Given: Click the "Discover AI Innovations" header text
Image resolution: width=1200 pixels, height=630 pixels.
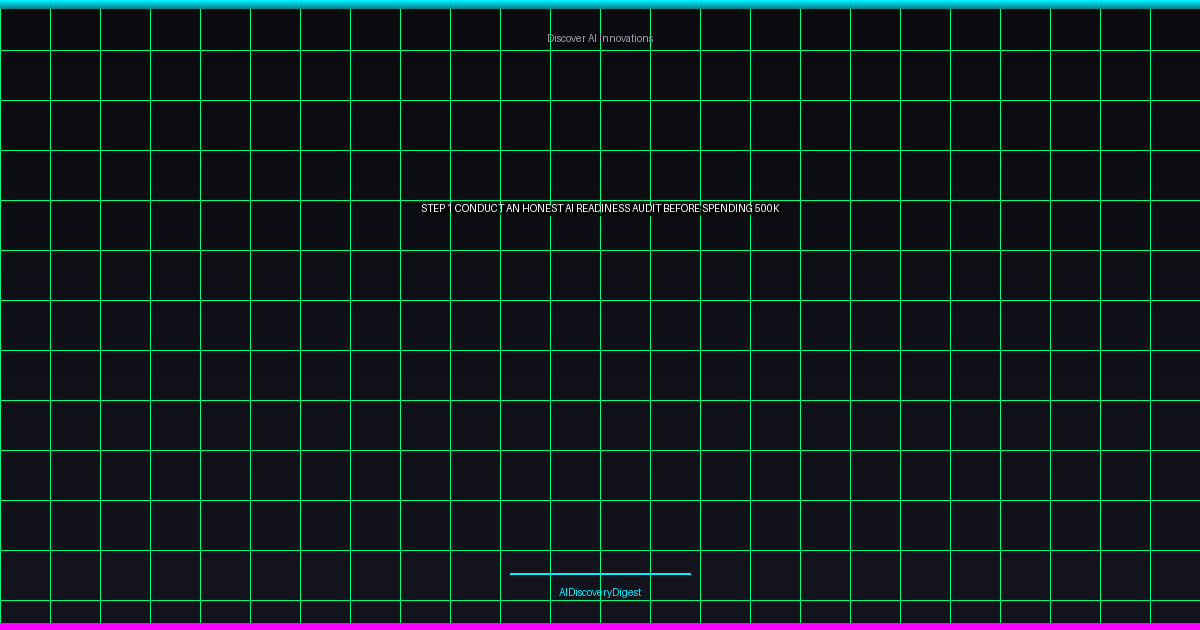Looking at the screenshot, I should pyautogui.click(x=600, y=38).
